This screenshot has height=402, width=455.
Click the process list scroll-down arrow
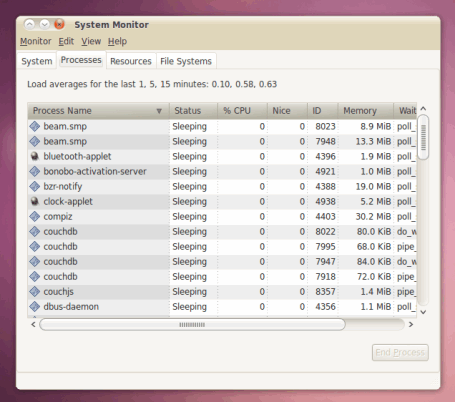point(423,312)
